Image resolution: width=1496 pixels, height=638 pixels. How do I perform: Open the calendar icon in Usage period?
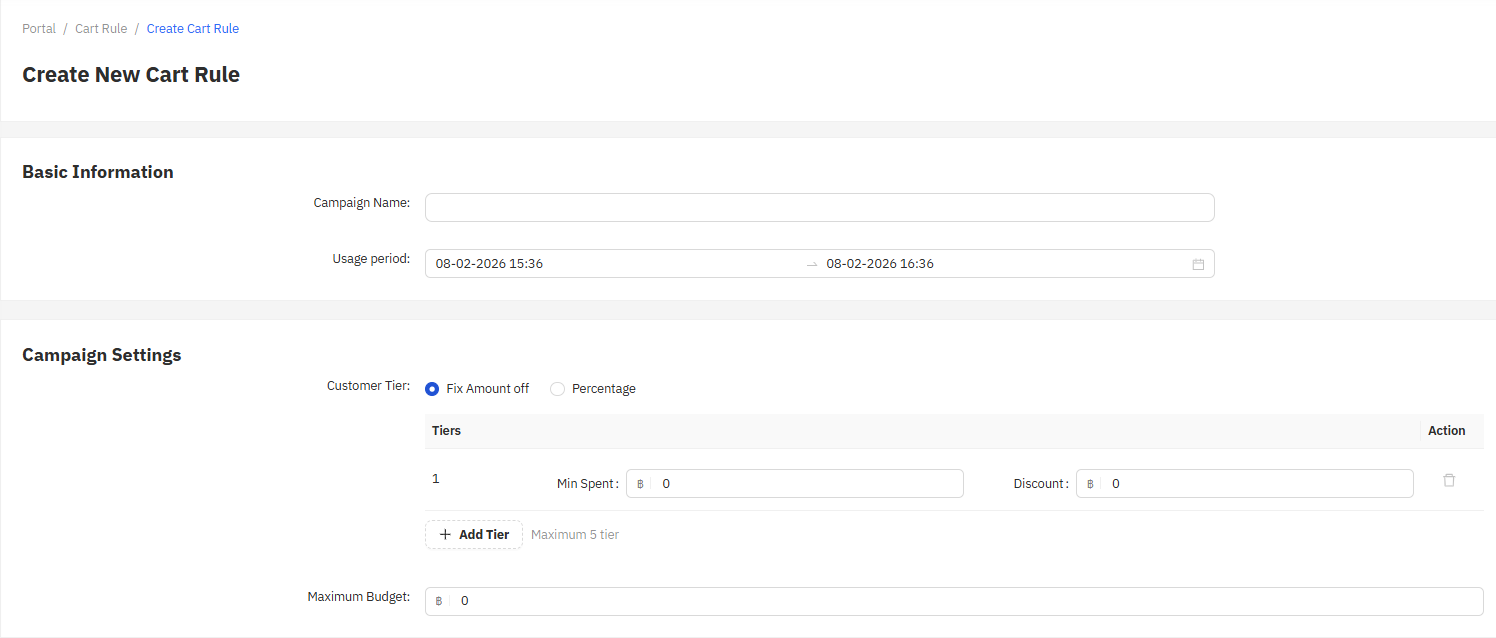pos(1198,264)
